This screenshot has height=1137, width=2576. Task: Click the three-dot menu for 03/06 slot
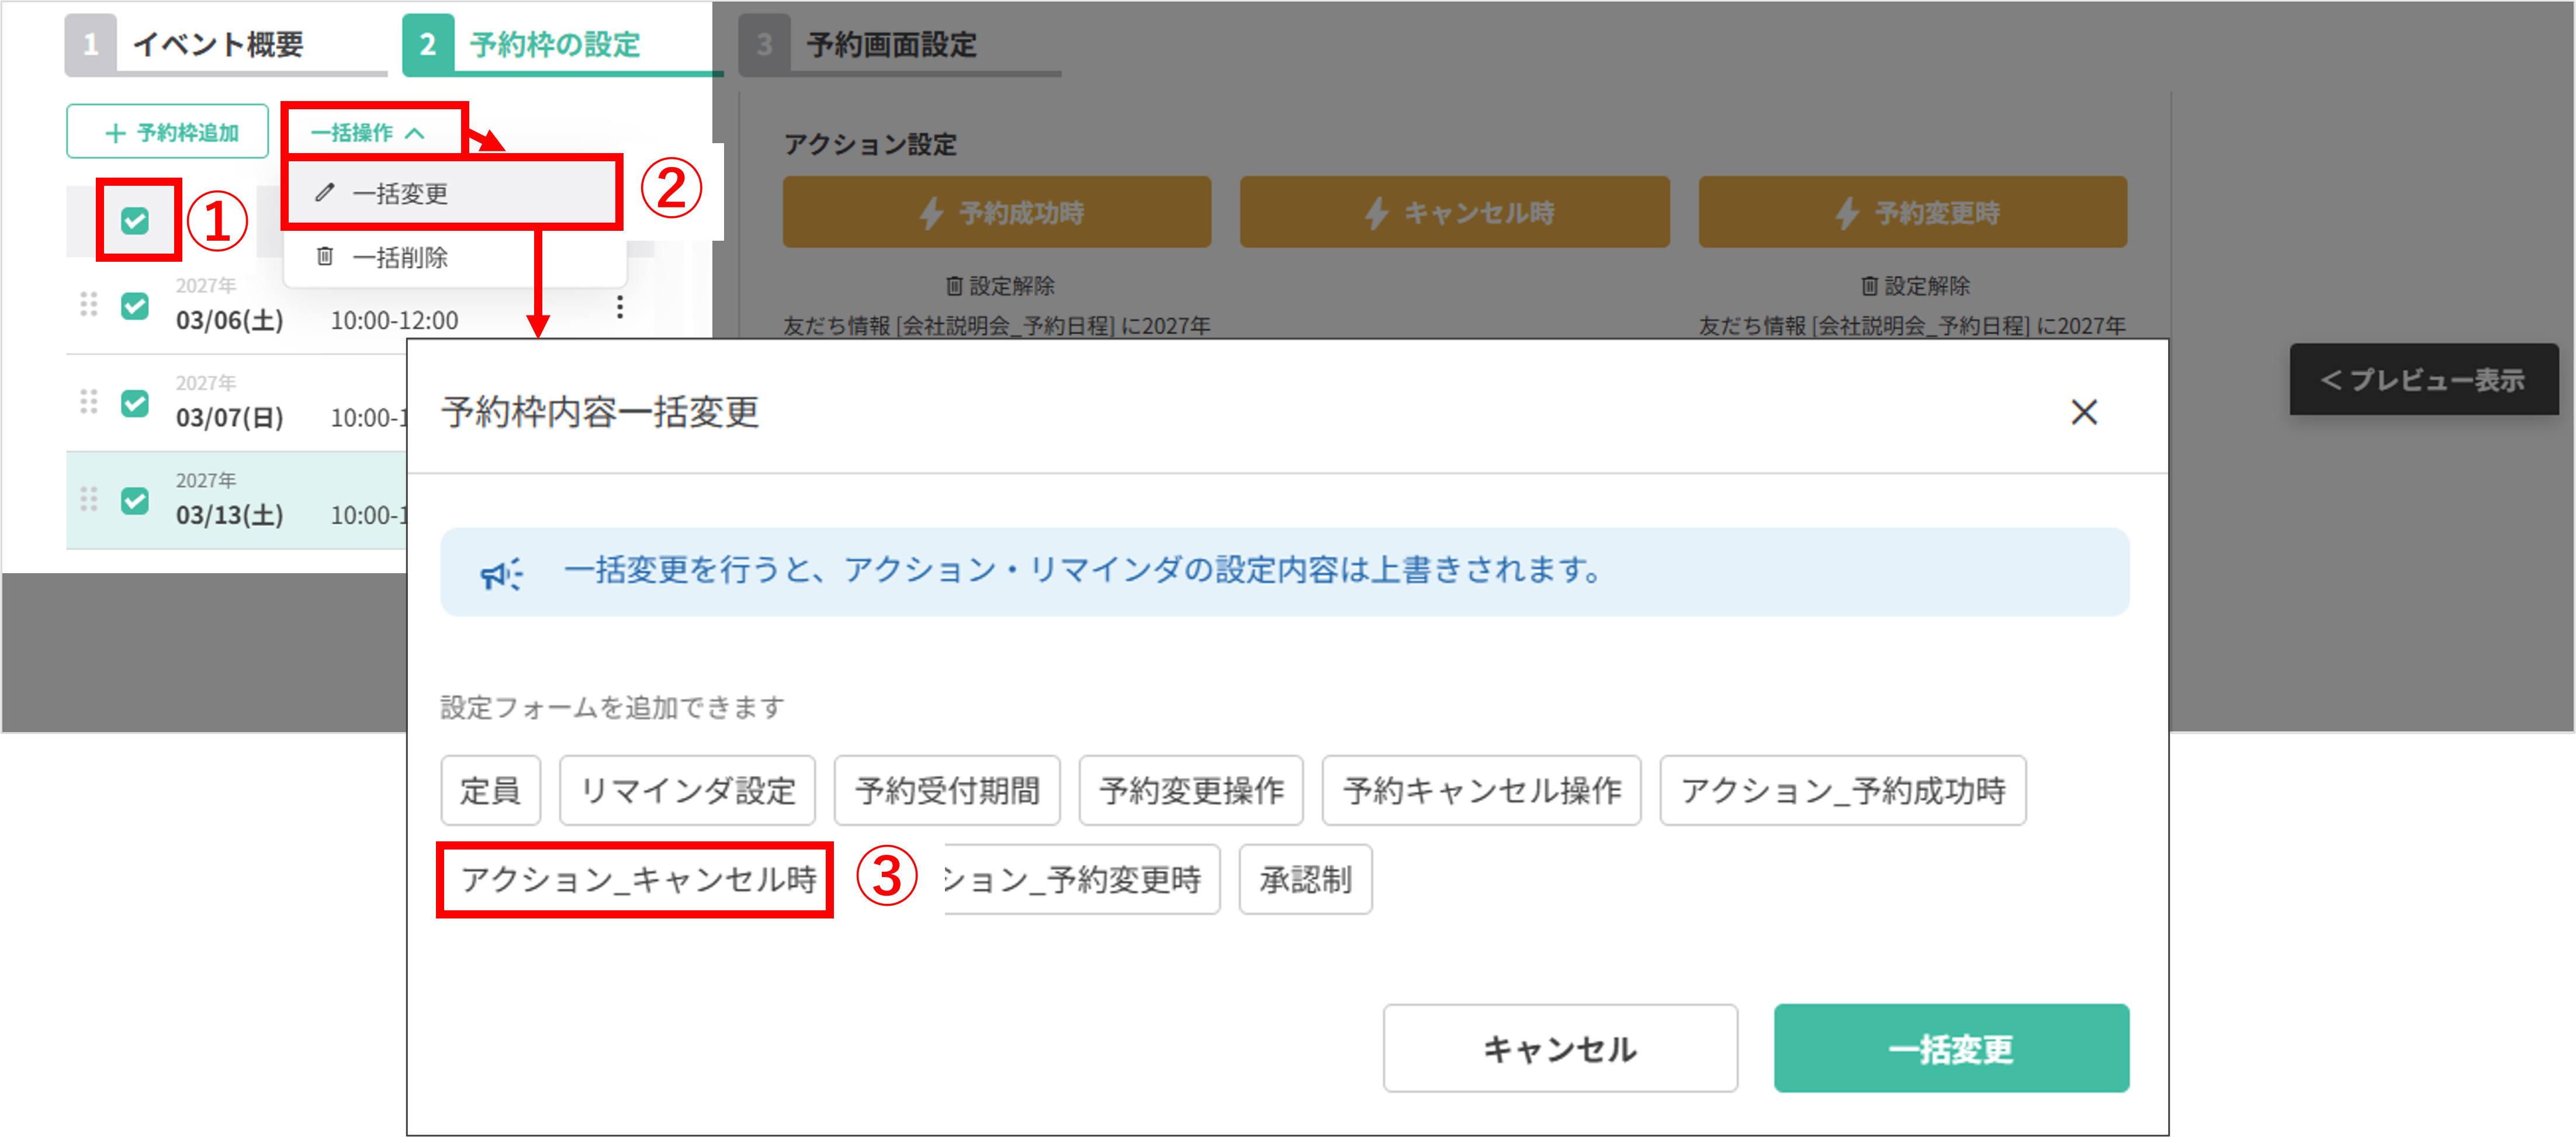point(620,307)
